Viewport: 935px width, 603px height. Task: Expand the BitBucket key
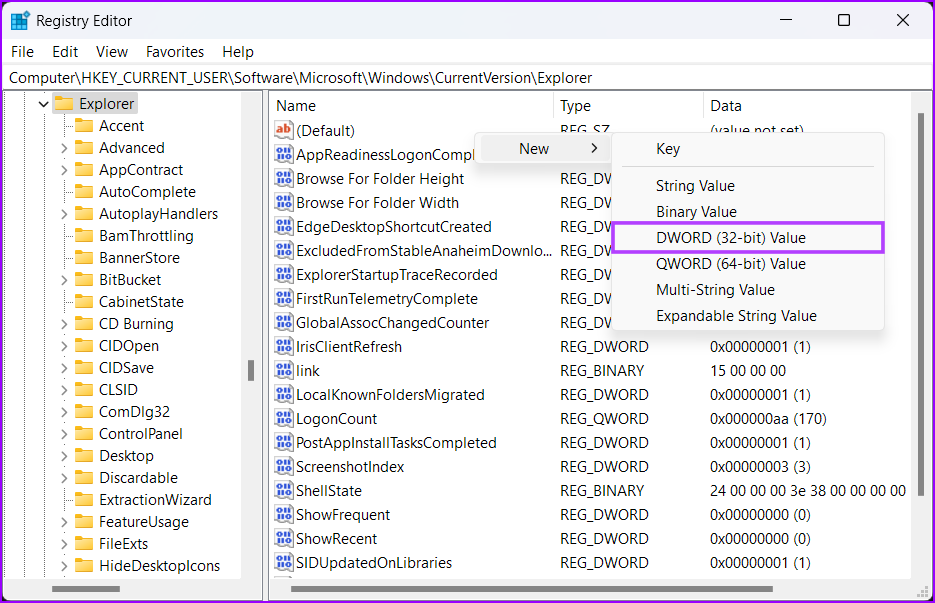point(64,280)
